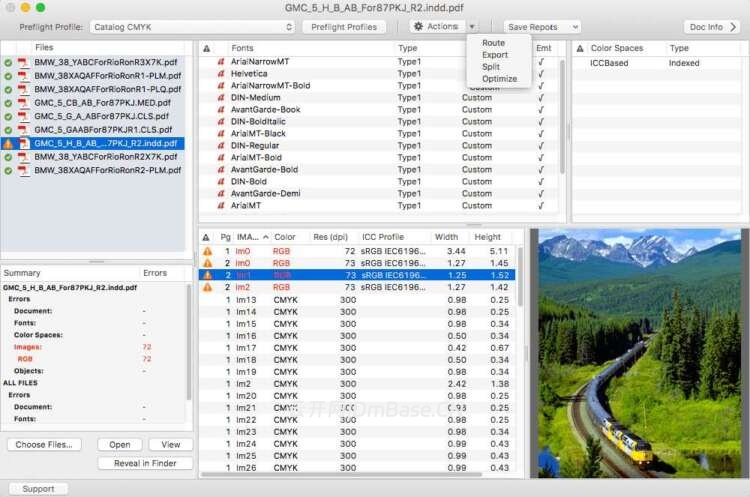The image size is (750, 497).
Task: Click green check icon of BMW_38_YABCForRioRonR2X7K.pdf
Action: 8,157
